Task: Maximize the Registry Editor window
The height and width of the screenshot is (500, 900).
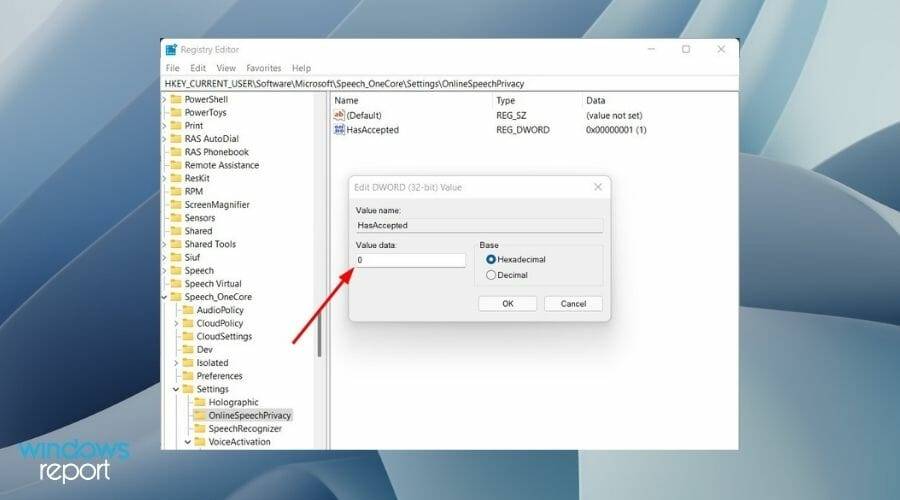Action: (x=686, y=49)
